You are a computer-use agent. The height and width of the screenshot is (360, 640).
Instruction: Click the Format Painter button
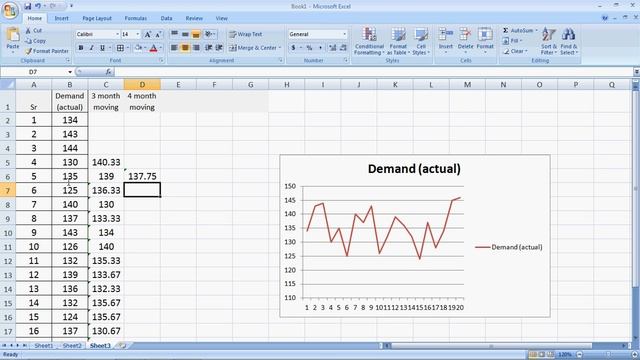click(47, 51)
